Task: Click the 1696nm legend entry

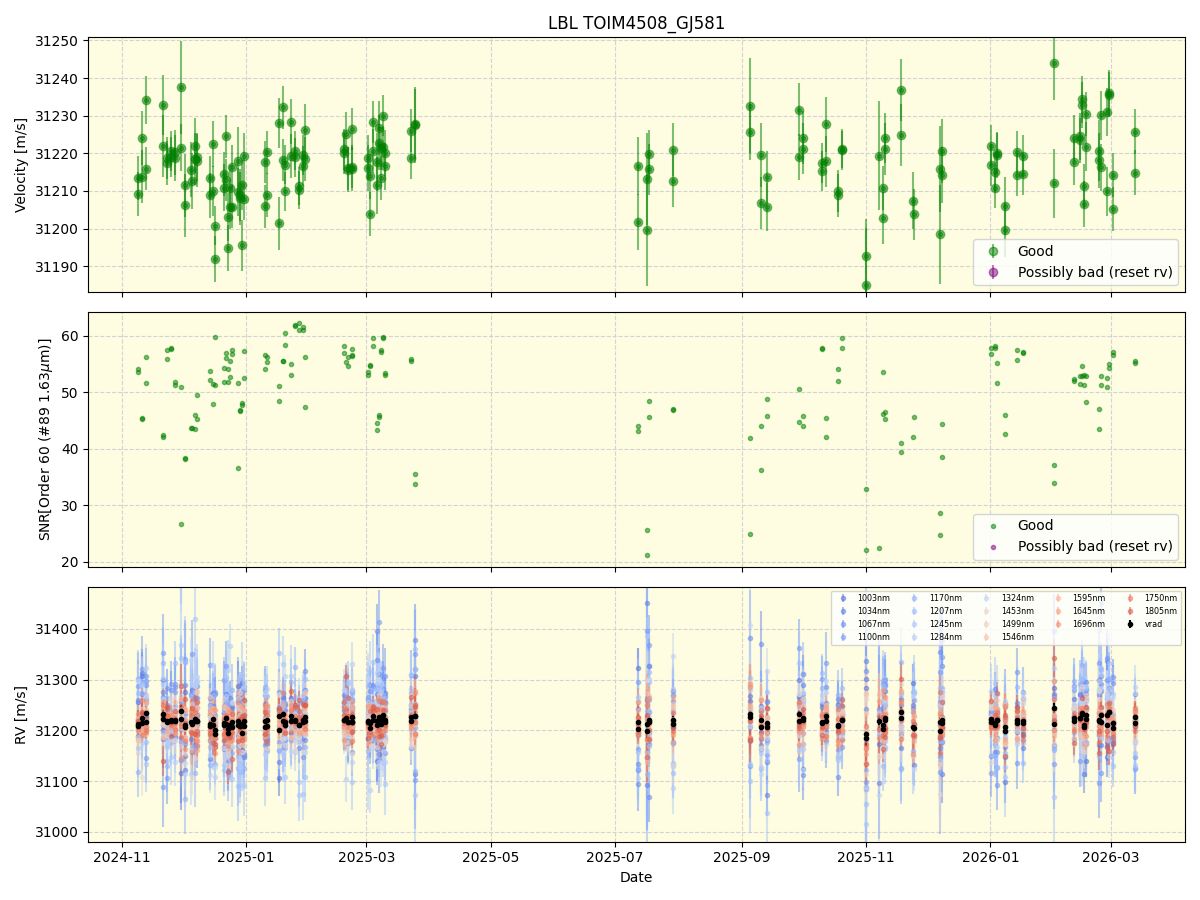Action: pos(1083,624)
